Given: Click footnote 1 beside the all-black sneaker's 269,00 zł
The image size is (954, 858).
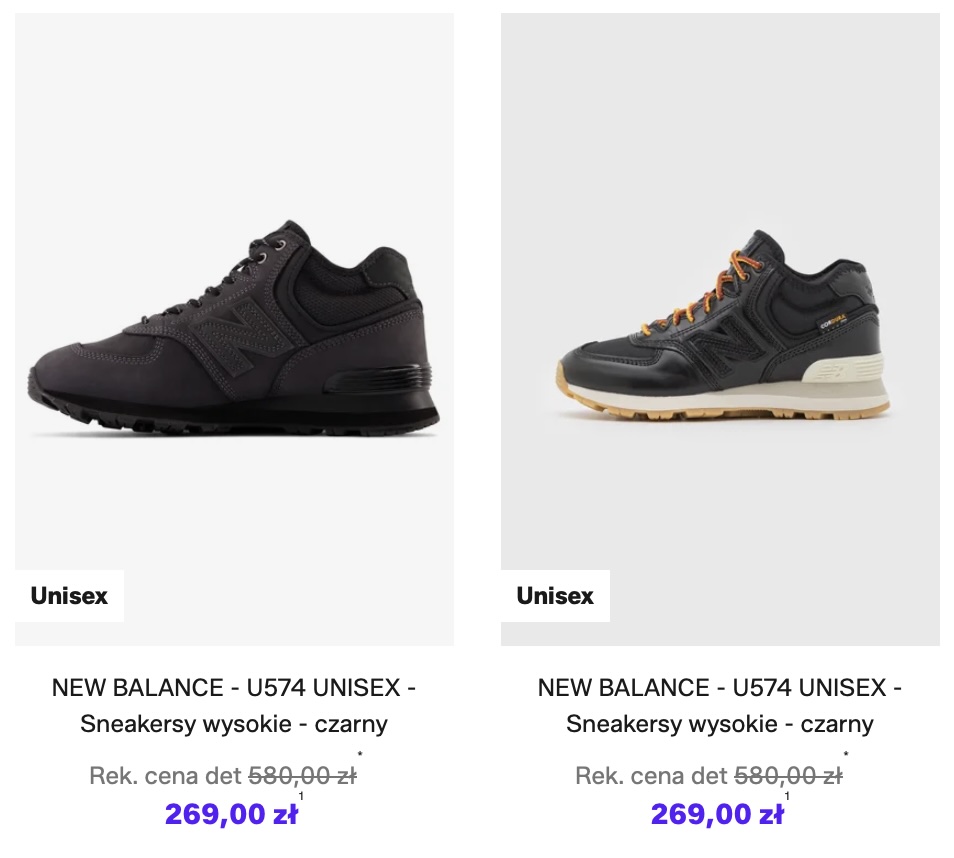Looking at the screenshot, I should click(x=301, y=797).
